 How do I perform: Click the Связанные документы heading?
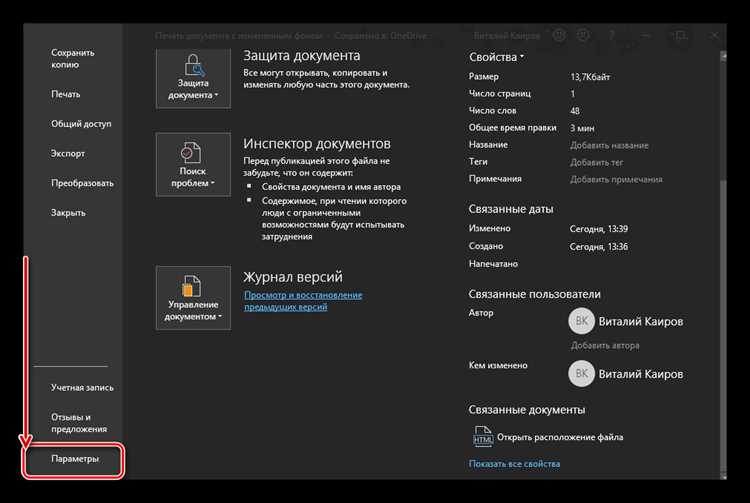coord(527,410)
